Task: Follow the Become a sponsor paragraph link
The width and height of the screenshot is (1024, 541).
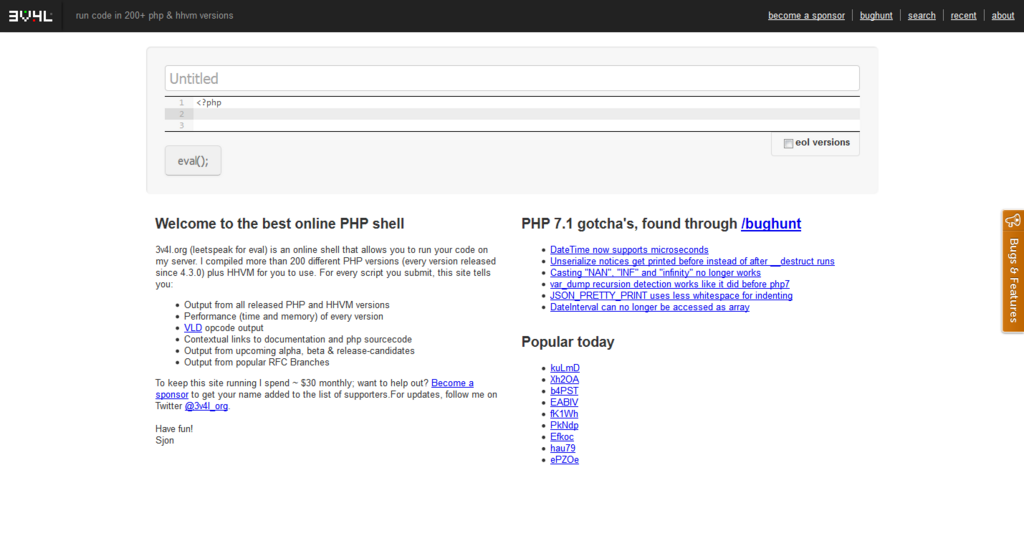Action: (x=452, y=383)
